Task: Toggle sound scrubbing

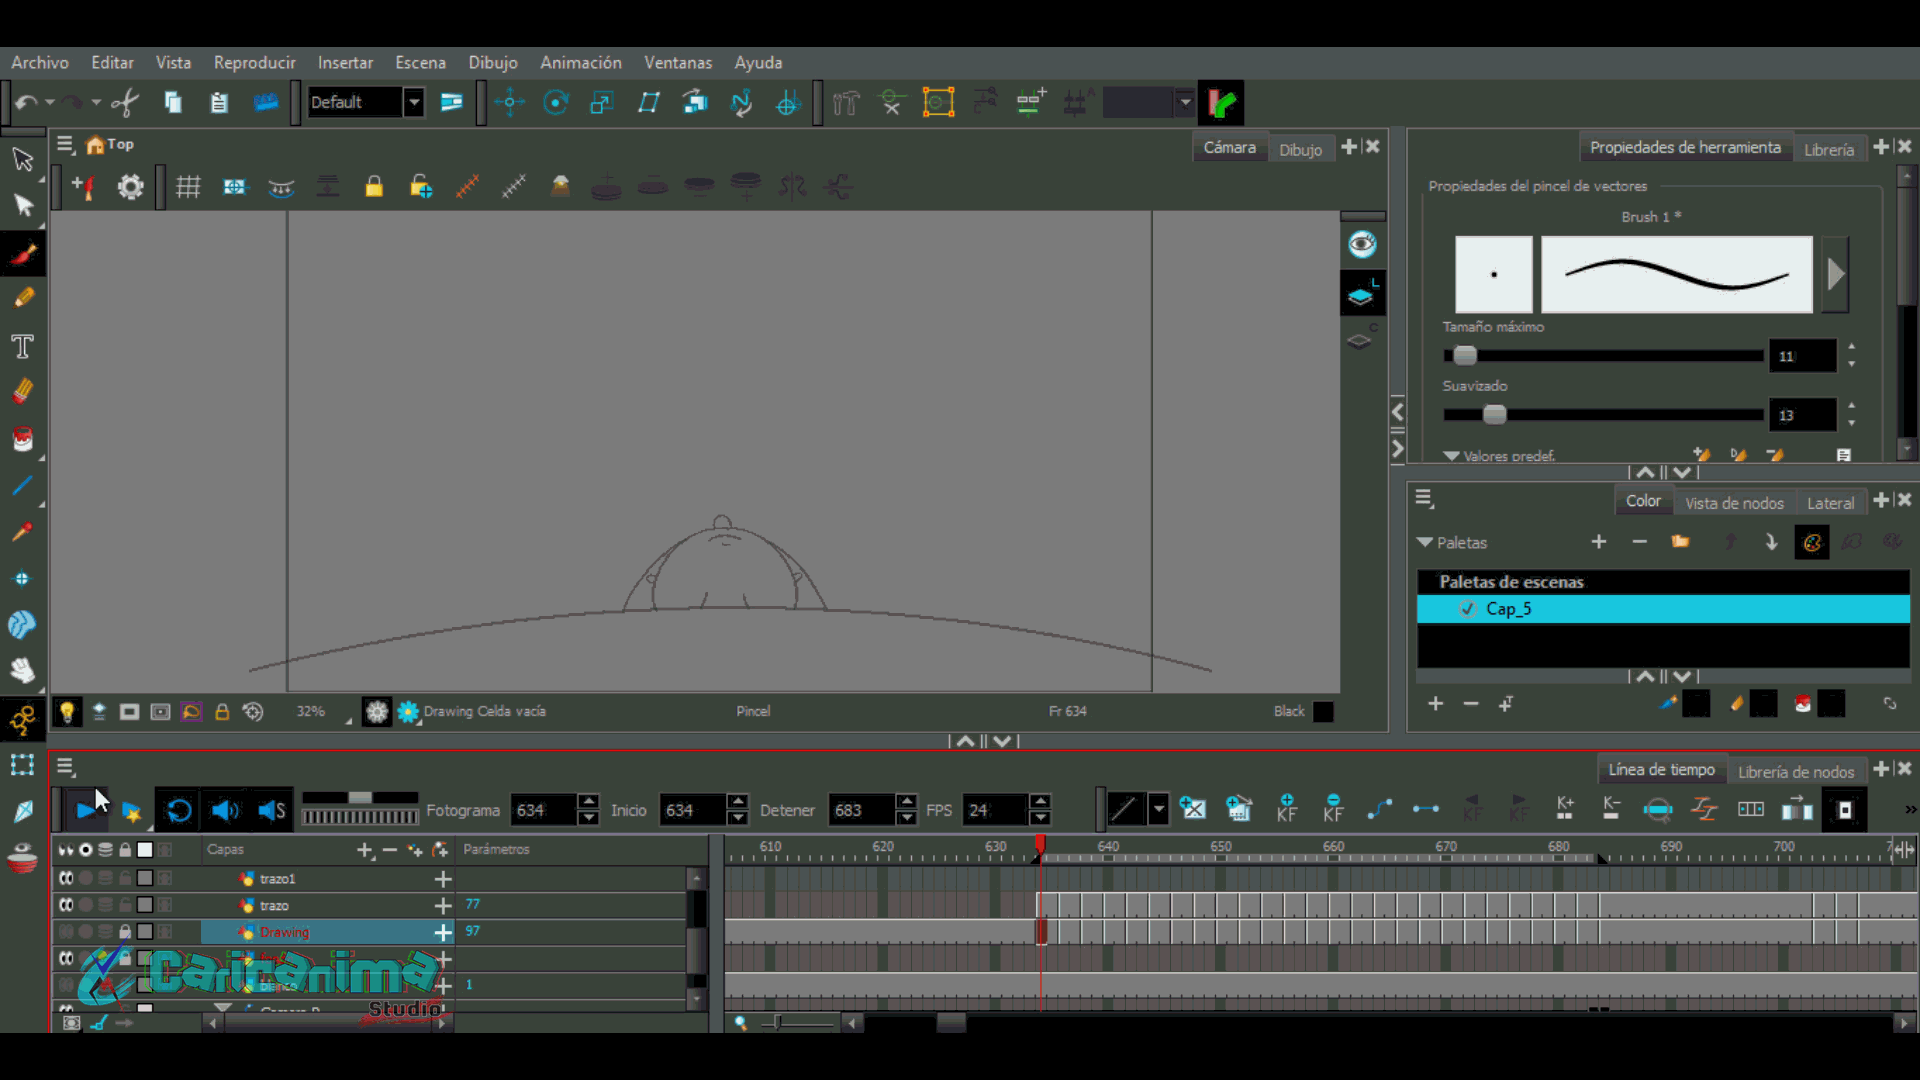Action: click(x=271, y=810)
